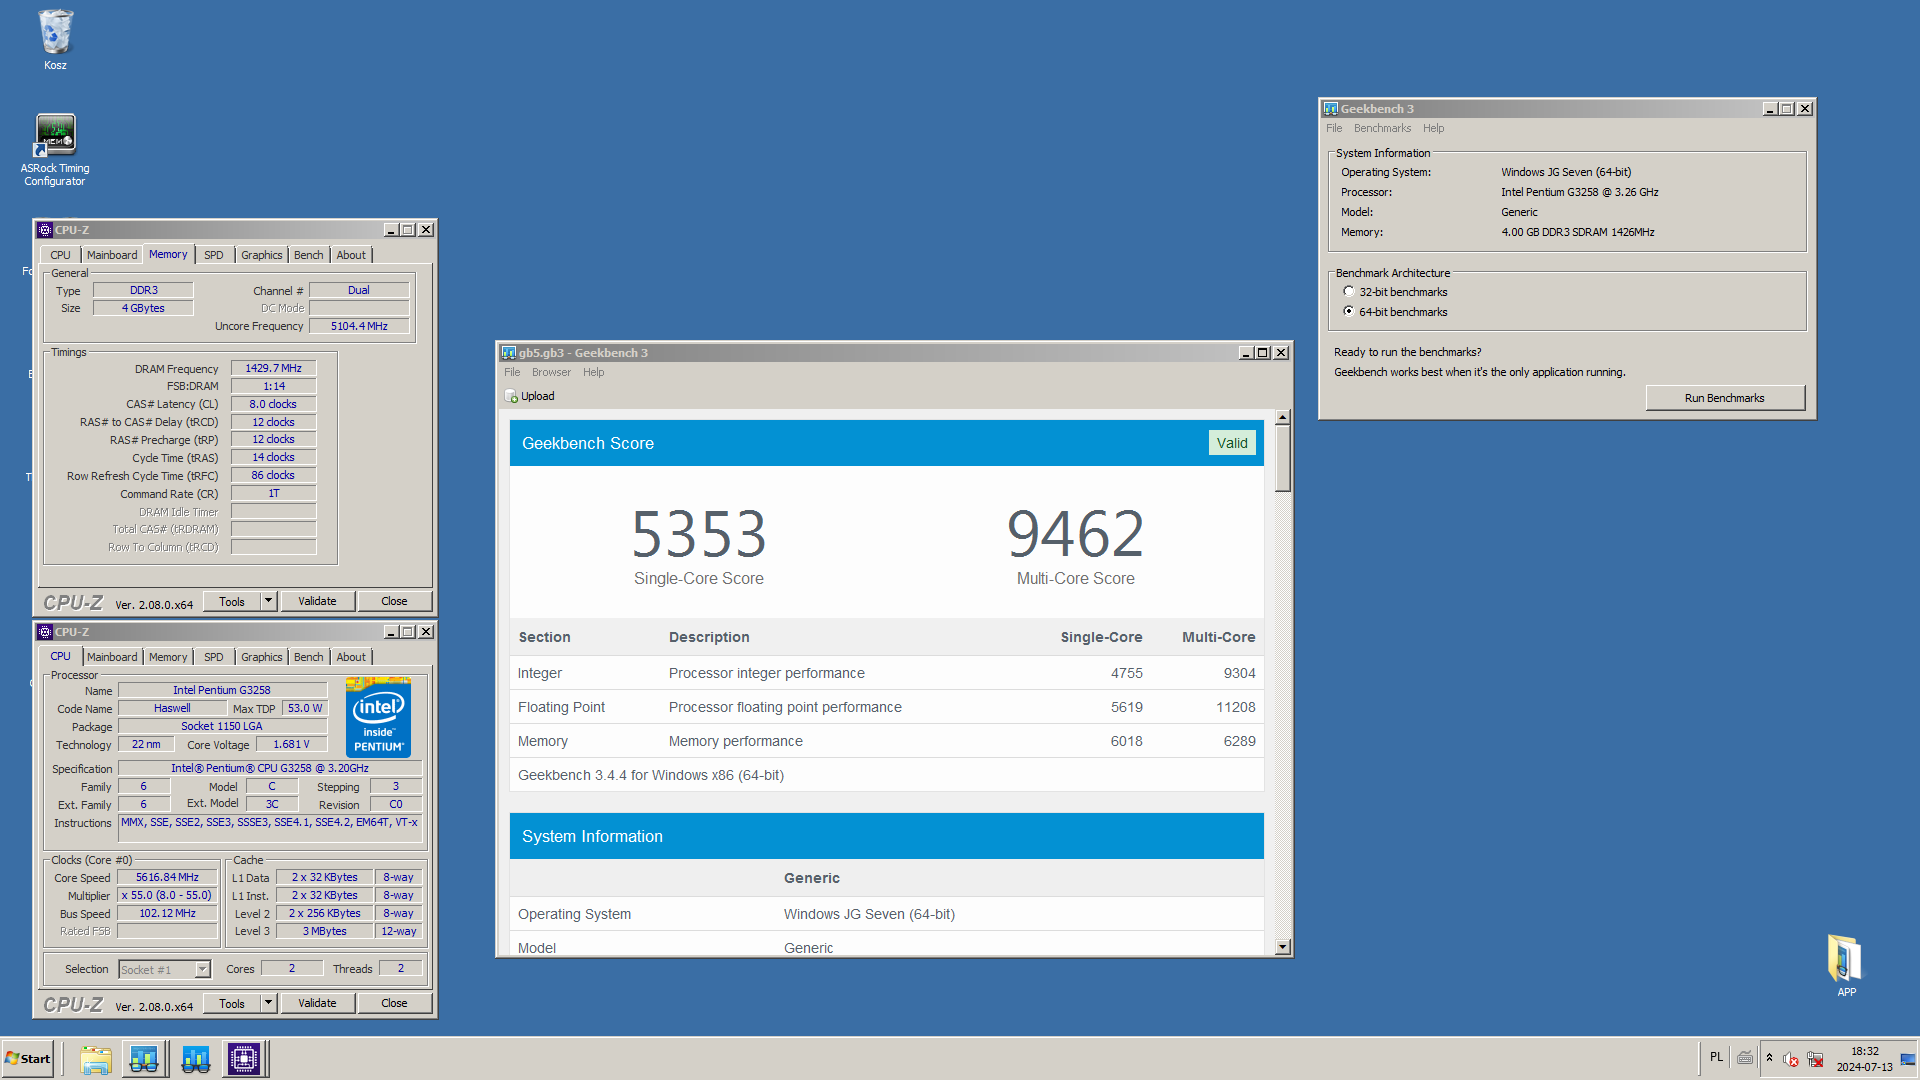1920x1080 pixels.
Task: Click the title icon of the CPU-Z processor window
Action: 45,632
